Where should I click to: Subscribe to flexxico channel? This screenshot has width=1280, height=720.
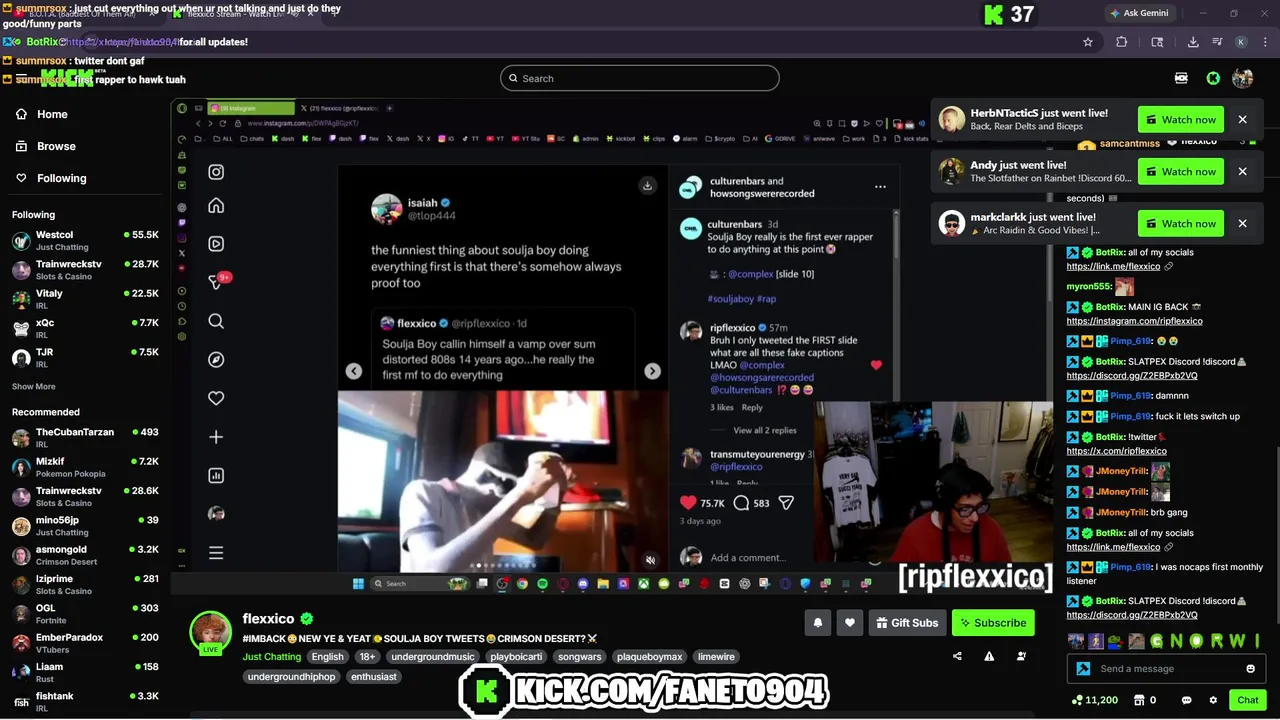993,623
